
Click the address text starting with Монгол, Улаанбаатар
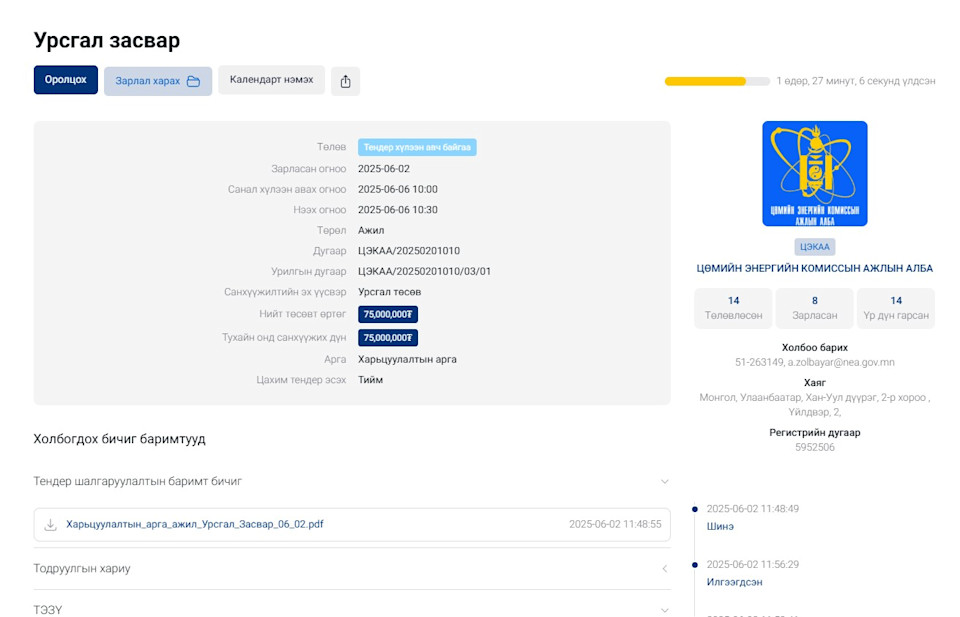[814, 405]
